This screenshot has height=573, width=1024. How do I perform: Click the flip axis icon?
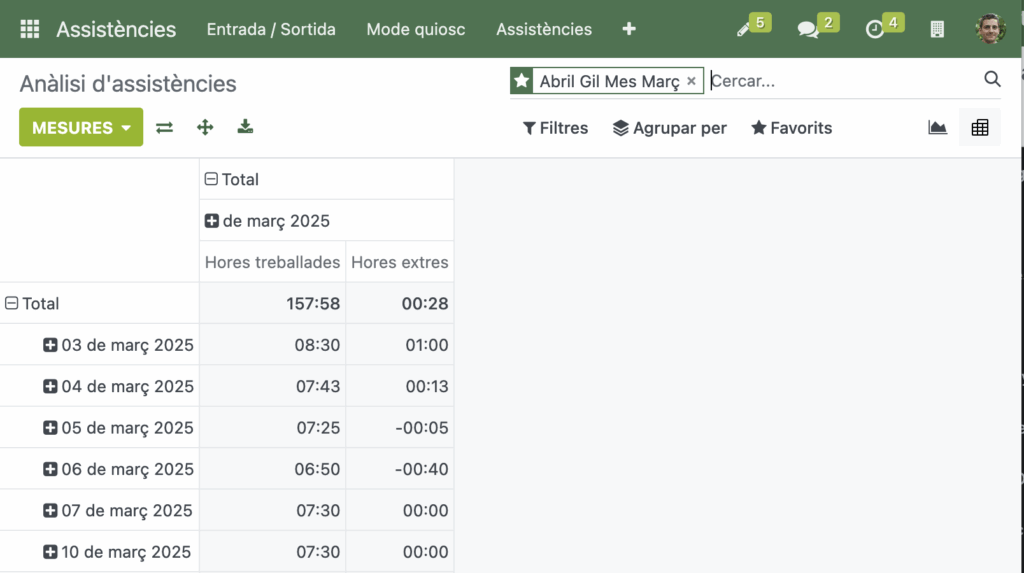point(165,127)
